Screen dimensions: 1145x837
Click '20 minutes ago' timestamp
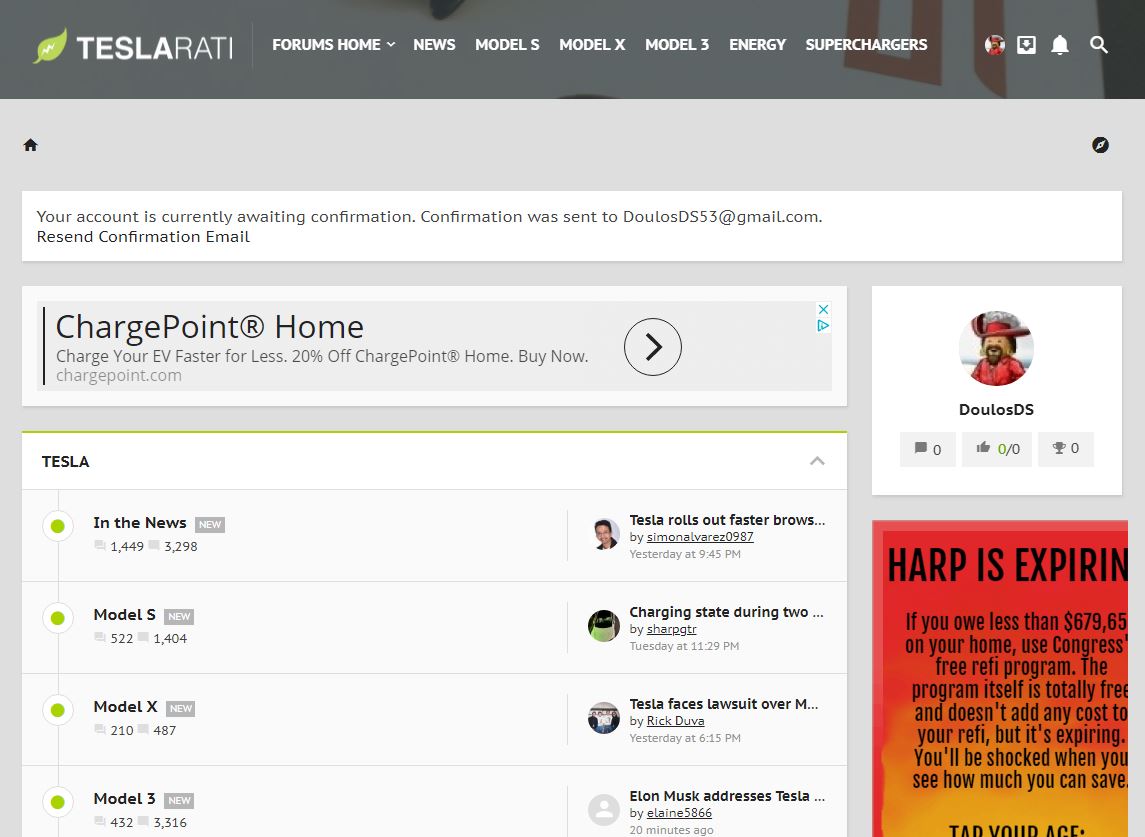[x=671, y=830]
